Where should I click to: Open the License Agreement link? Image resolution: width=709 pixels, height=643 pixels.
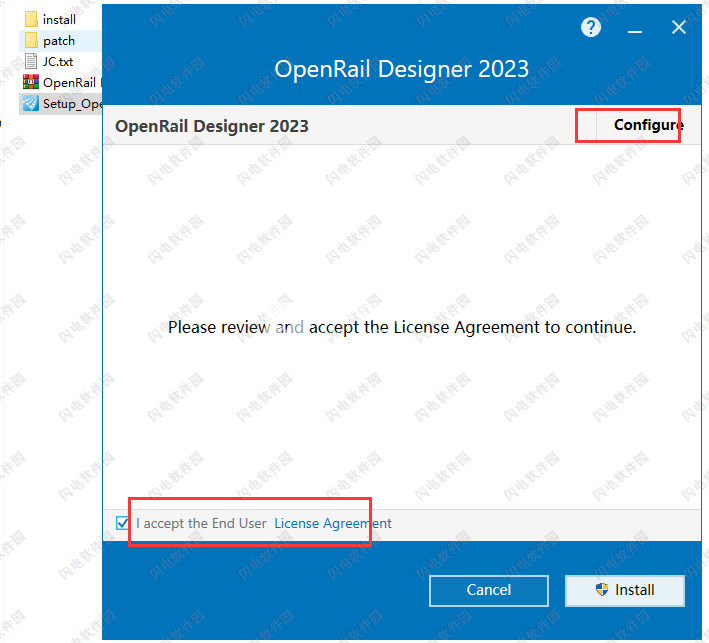pos(333,523)
